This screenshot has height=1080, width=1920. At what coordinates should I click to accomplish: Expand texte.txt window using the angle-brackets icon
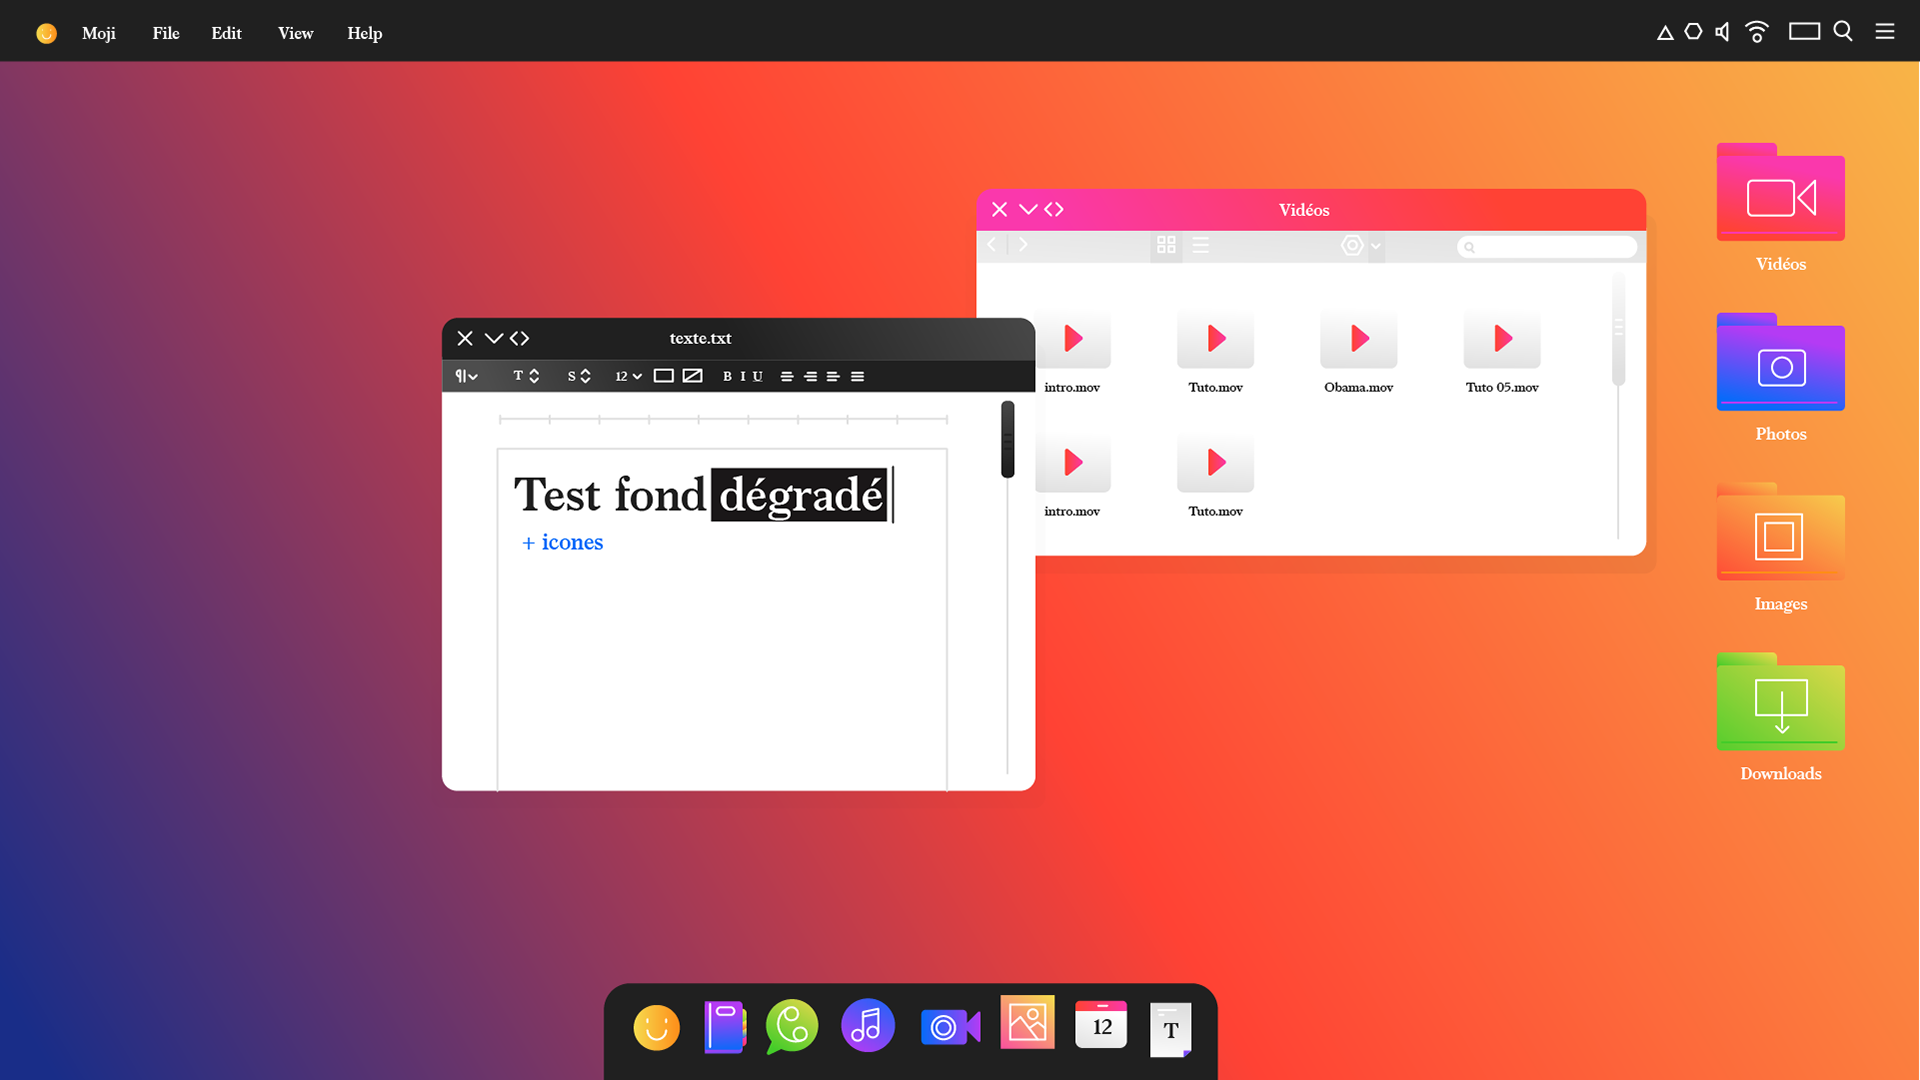click(x=519, y=339)
